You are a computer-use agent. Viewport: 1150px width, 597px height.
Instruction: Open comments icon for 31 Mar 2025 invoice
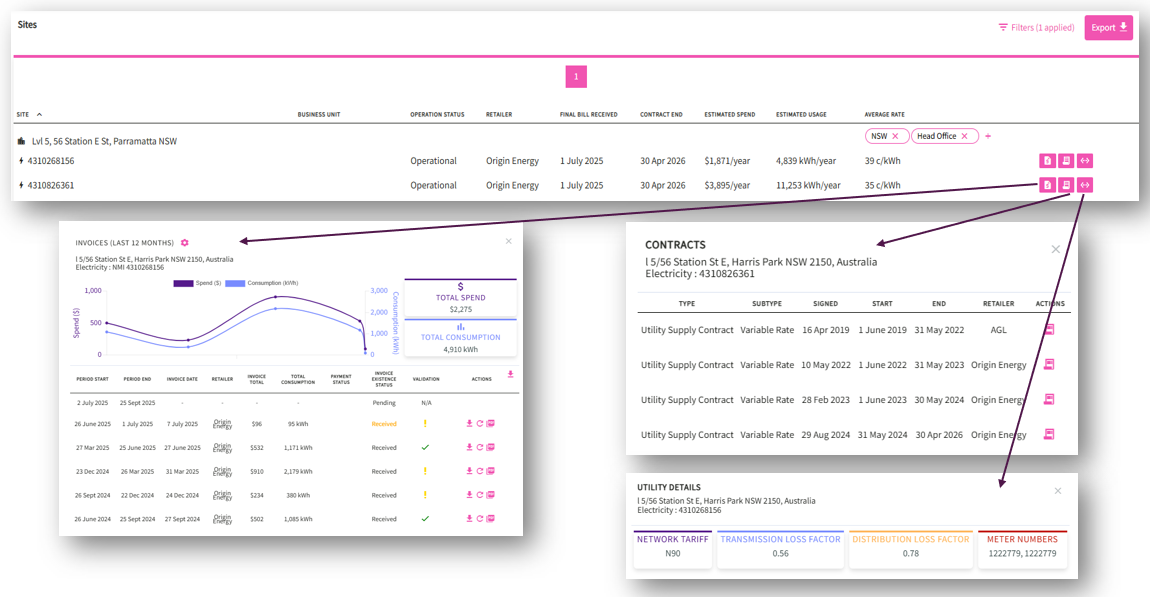490,471
